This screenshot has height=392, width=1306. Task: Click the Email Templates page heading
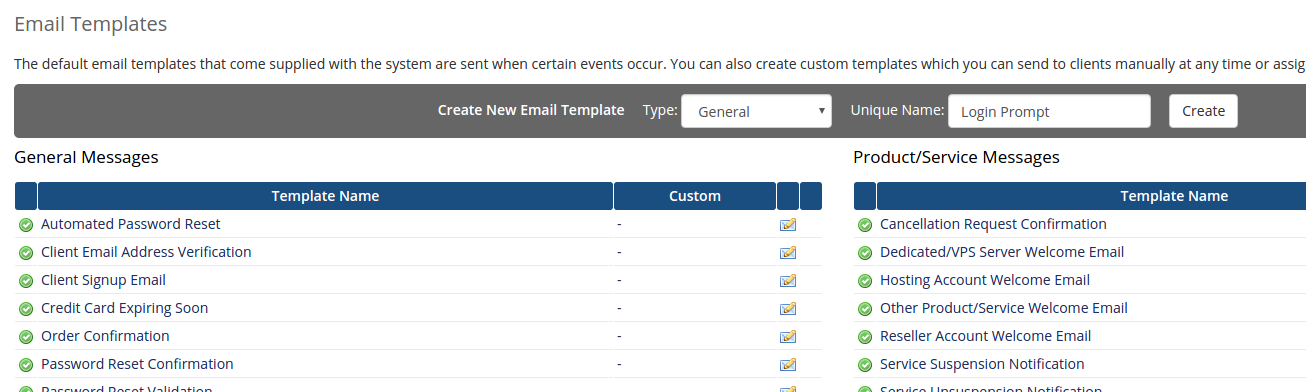tap(91, 23)
